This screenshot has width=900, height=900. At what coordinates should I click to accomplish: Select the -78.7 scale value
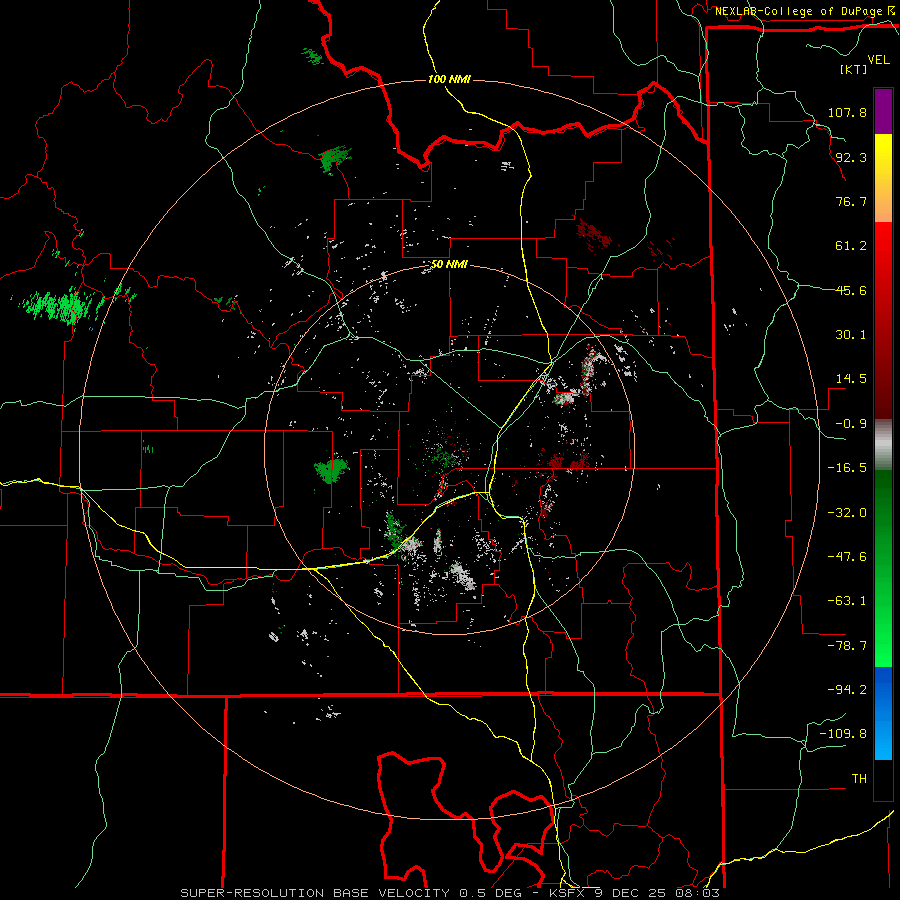(x=847, y=646)
